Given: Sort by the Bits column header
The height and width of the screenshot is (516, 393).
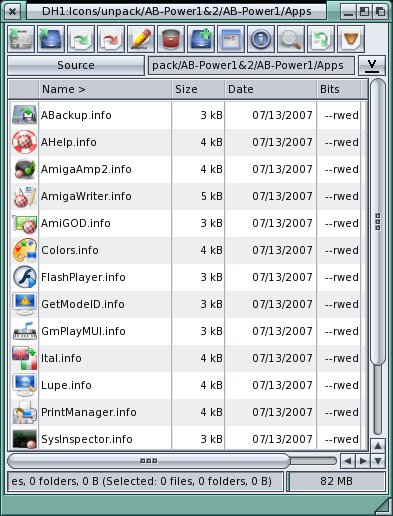Looking at the screenshot, I should coord(339,89).
